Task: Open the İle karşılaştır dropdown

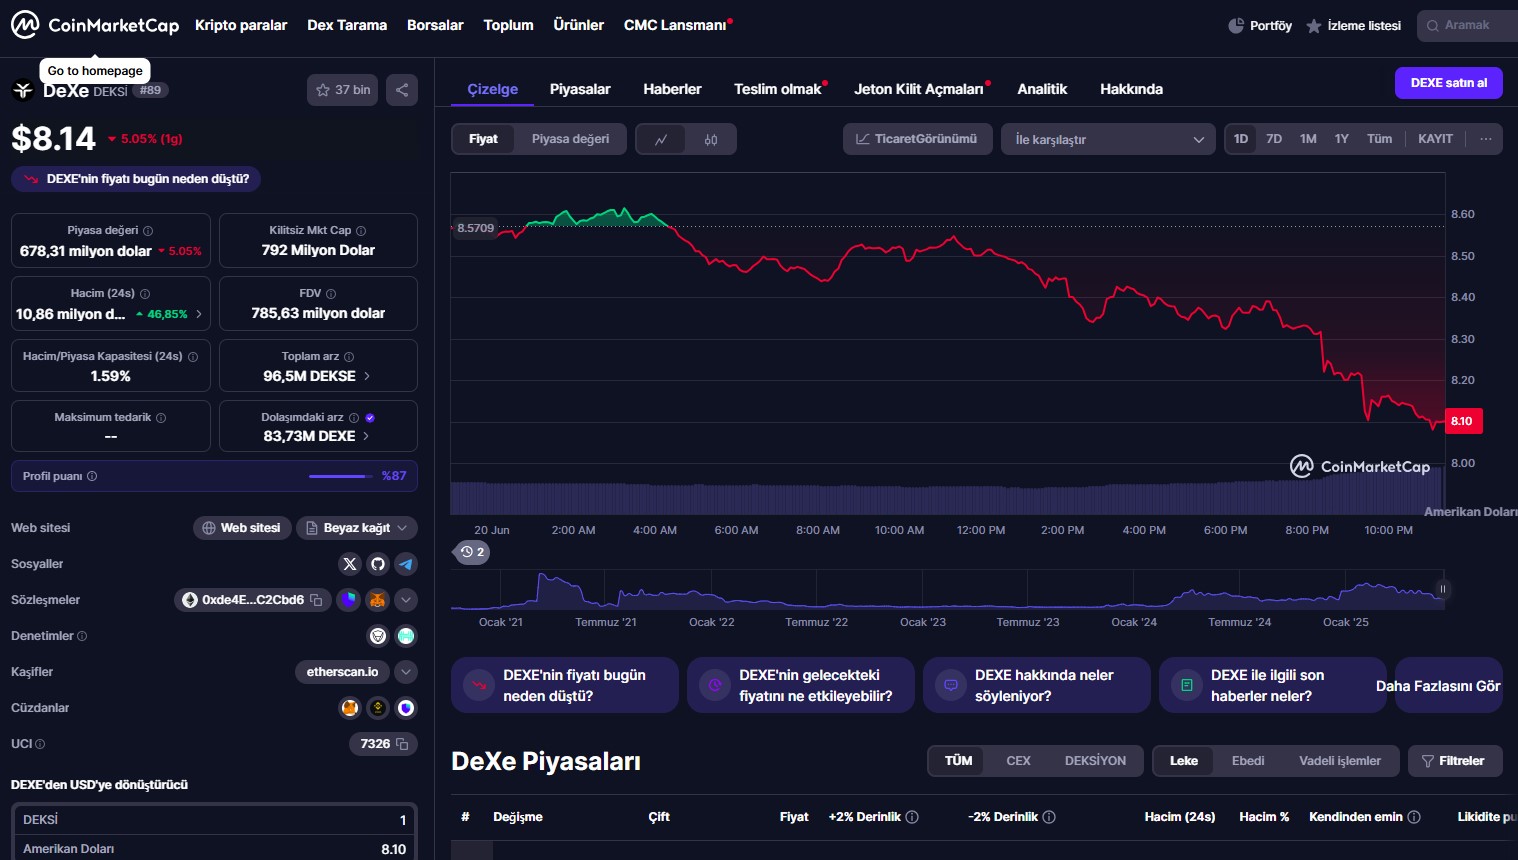Action: click(1108, 139)
